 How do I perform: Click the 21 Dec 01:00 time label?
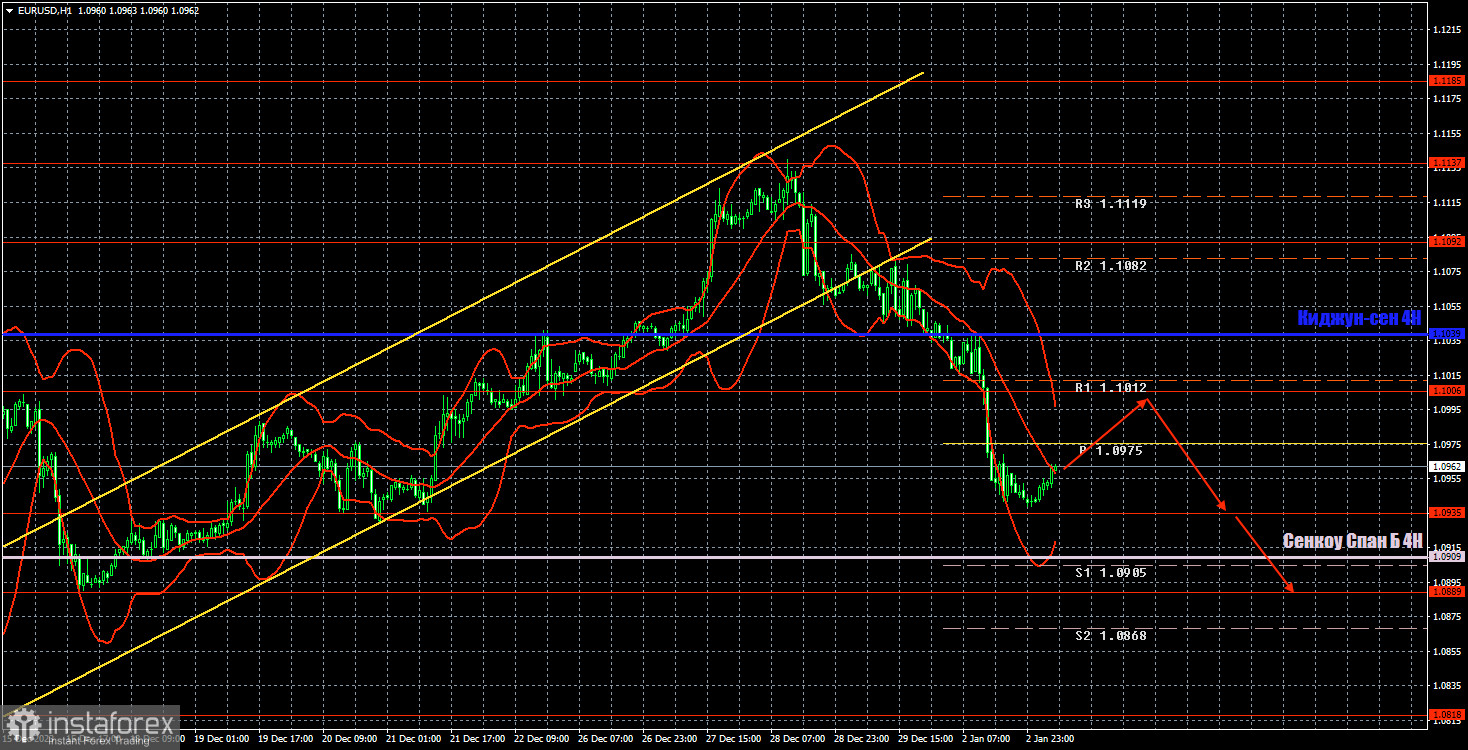coord(412,739)
